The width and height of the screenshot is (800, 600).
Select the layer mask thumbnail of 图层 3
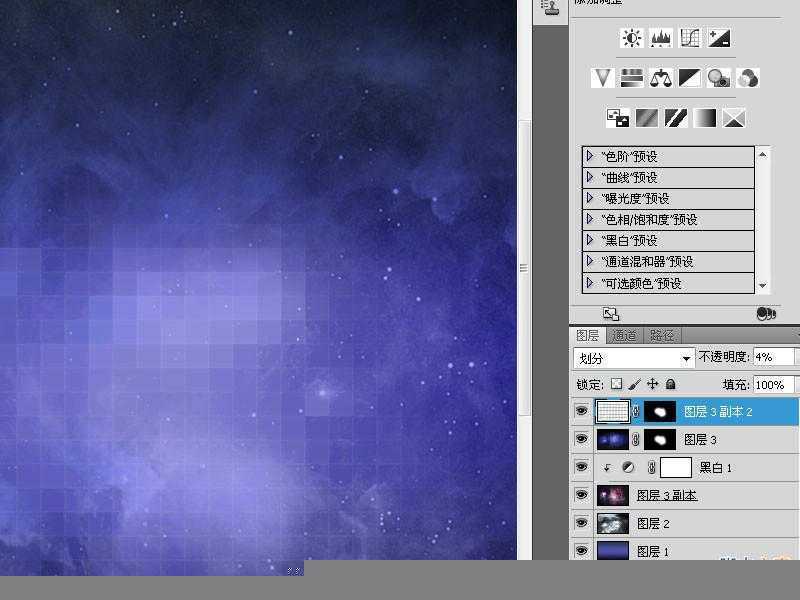(660, 439)
